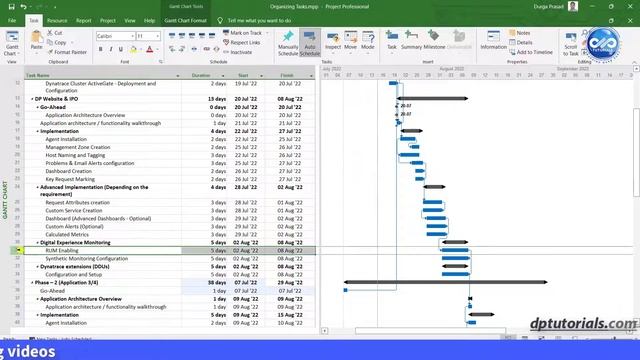Activate the Format Painter
This screenshot has height=360, width=640.
(x=67, y=52)
